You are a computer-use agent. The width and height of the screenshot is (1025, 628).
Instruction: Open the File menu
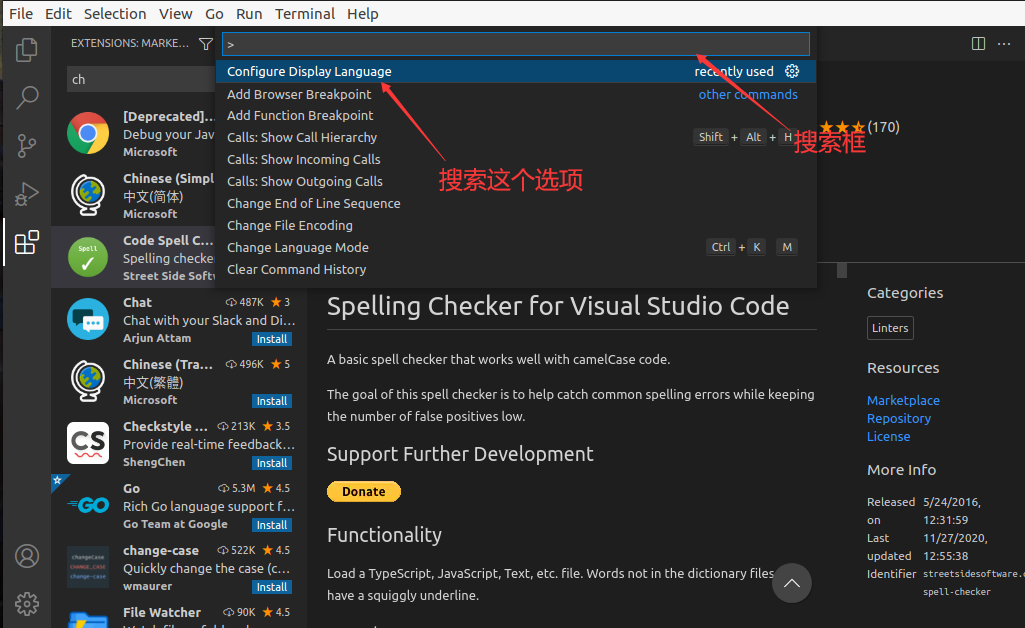pyautogui.click(x=21, y=14)
